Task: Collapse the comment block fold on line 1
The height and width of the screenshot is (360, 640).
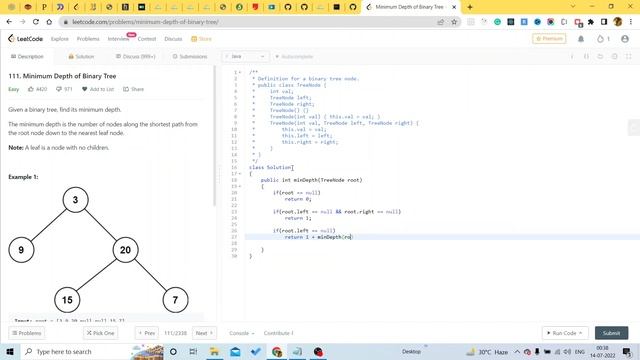Action: [x=240, y=72]
